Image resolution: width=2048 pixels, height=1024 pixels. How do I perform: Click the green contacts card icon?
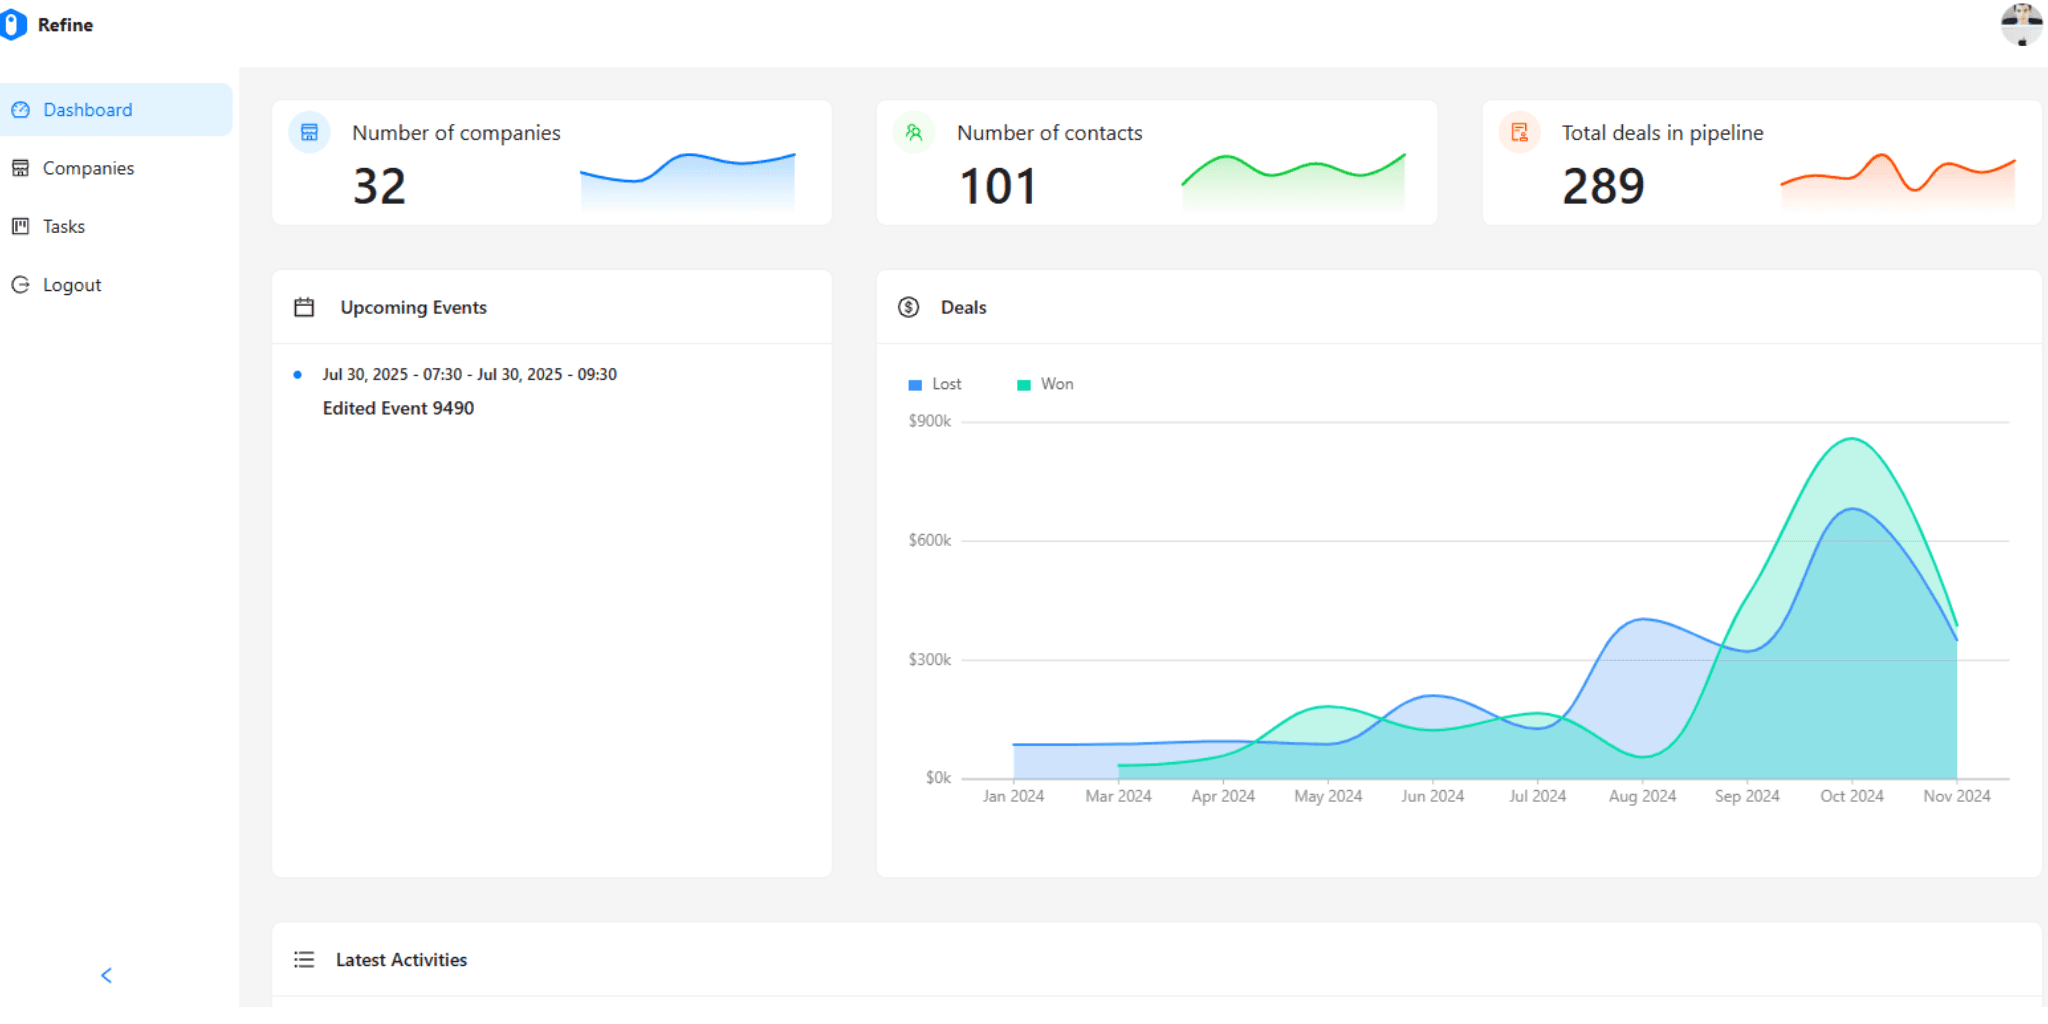click(914, 132)
